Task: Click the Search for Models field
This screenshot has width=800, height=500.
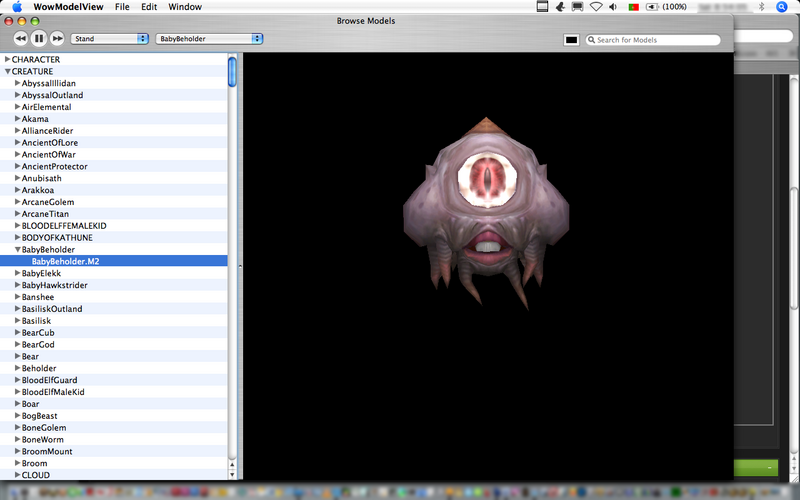Action: 653,40
